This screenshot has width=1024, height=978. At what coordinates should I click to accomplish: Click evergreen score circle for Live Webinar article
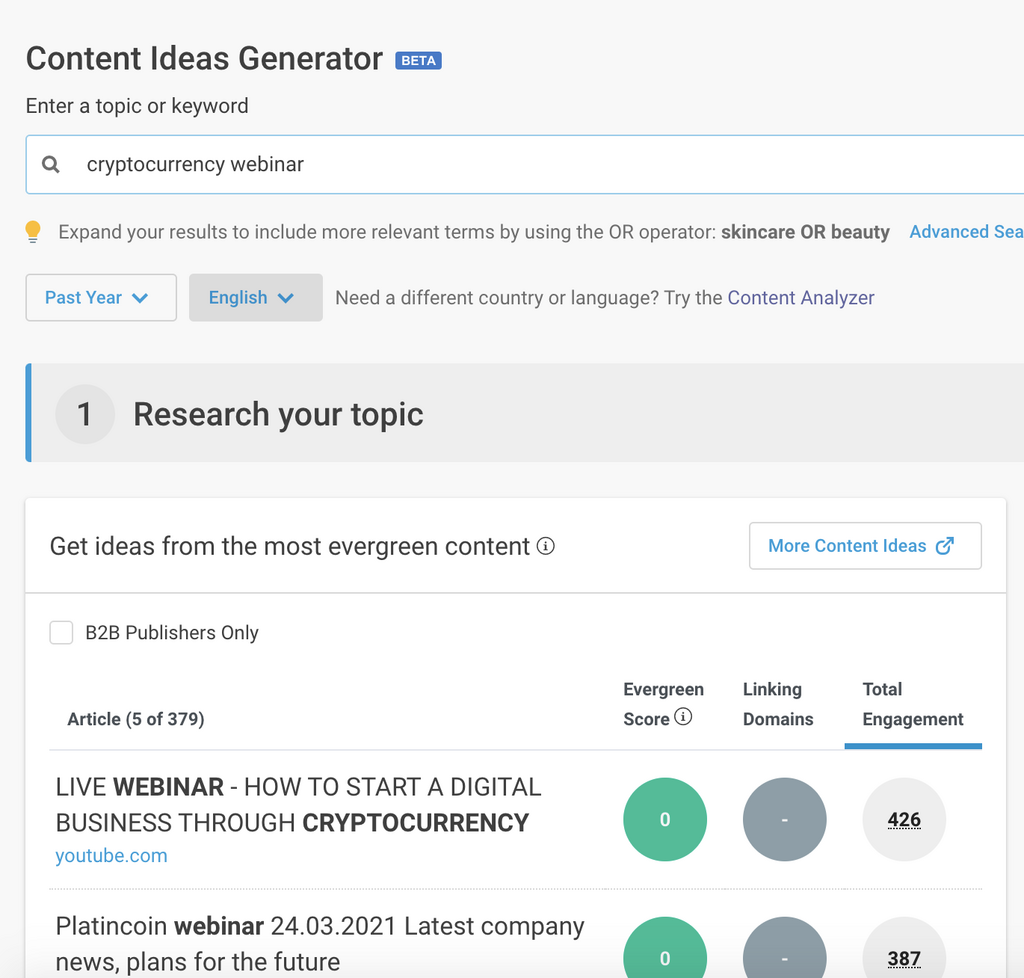[x=664, y=820]
